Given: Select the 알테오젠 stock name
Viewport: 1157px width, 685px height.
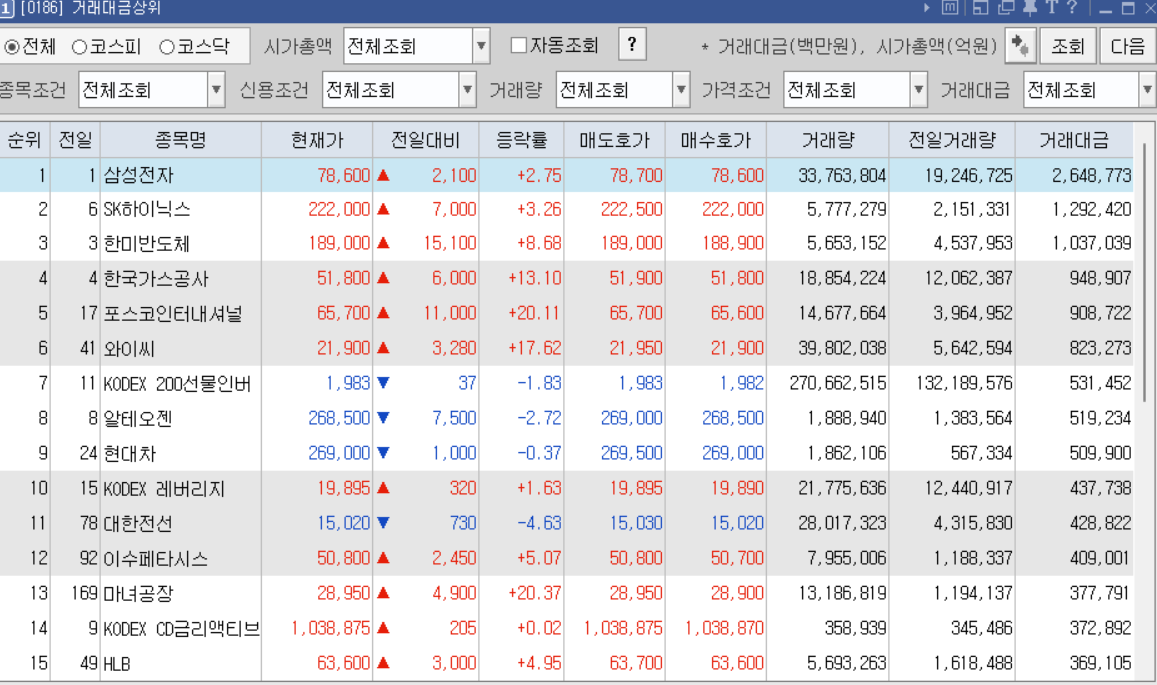Looking at the screenshot, I should [x=137, y=419].
